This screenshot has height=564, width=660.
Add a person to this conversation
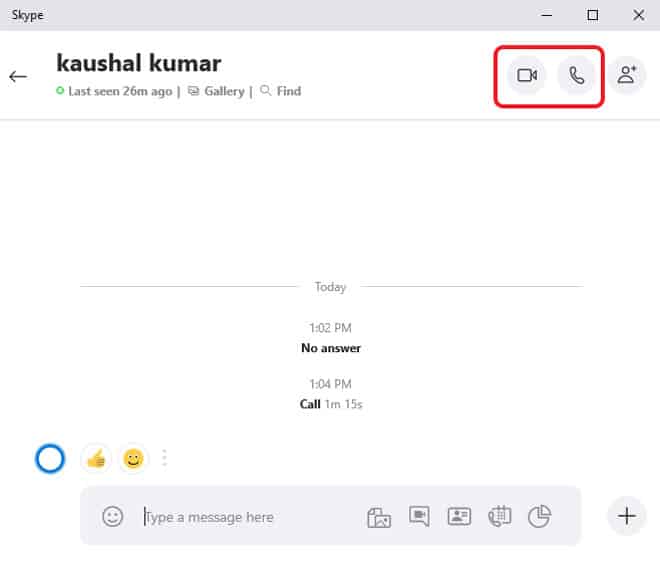[x=627, y=75]
